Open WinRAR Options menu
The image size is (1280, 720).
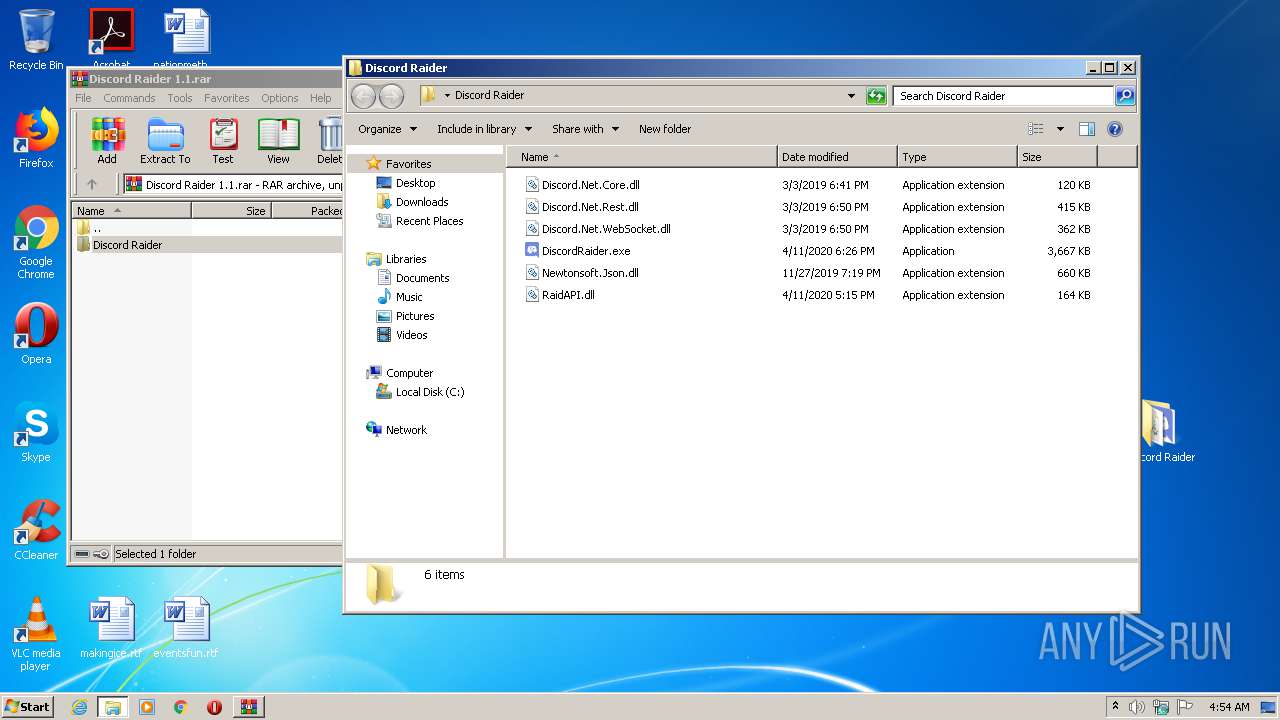(280, 98)
